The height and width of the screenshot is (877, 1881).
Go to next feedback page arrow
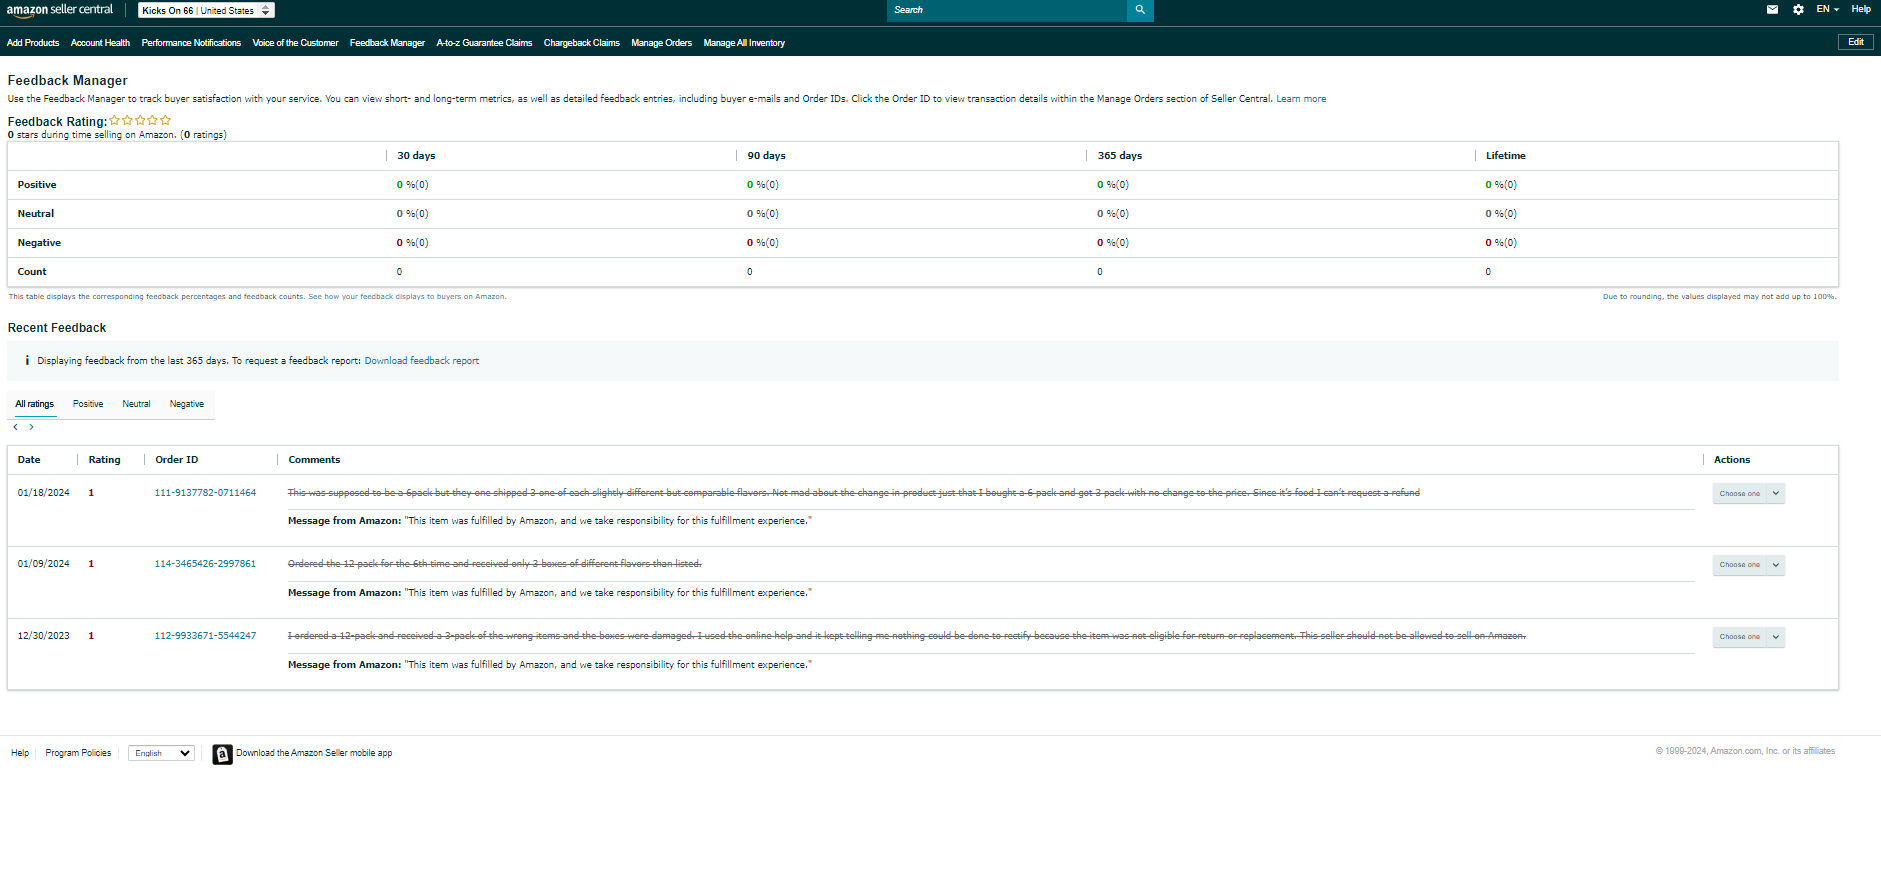32,427
